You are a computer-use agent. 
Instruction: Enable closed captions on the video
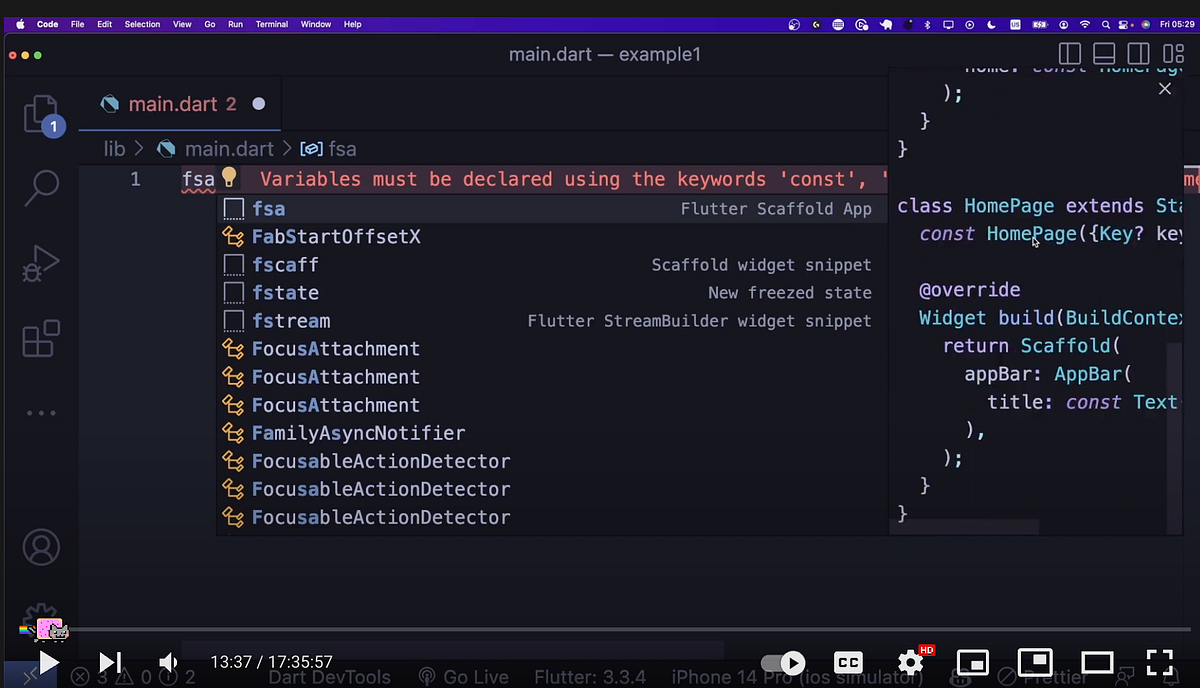[848, 662]
